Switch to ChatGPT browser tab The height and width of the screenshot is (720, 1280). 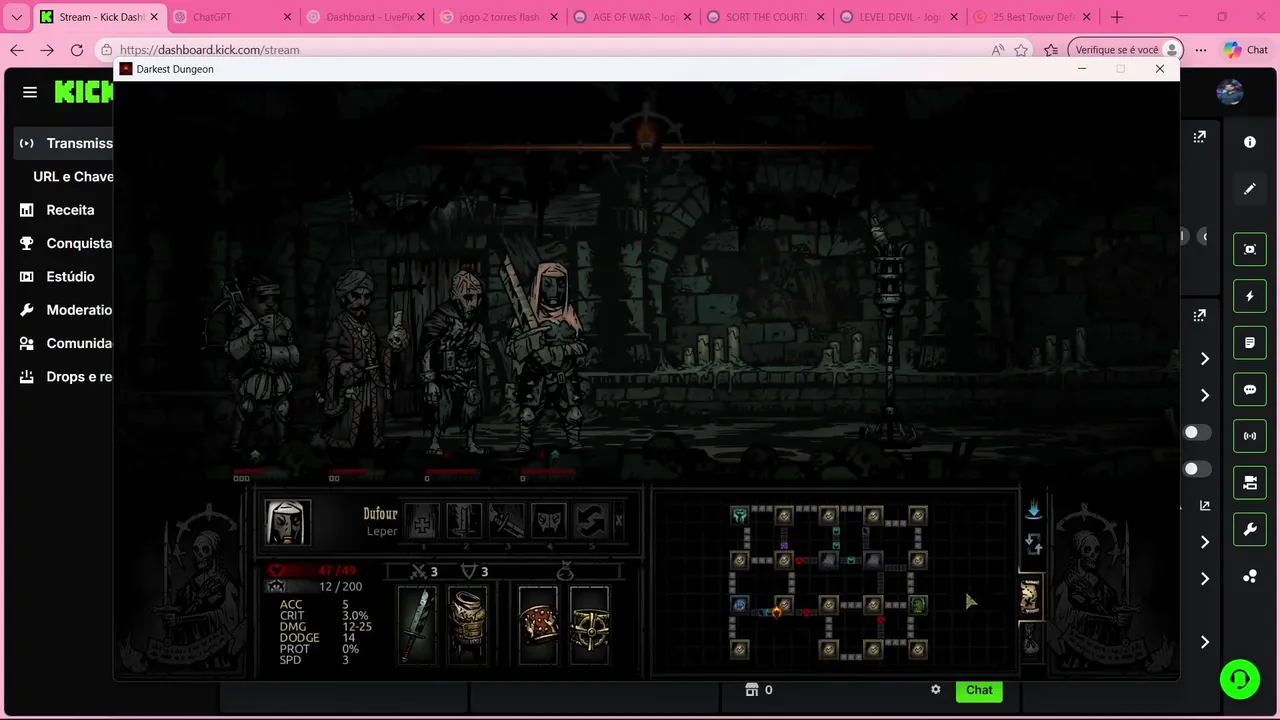pos(233,17)
